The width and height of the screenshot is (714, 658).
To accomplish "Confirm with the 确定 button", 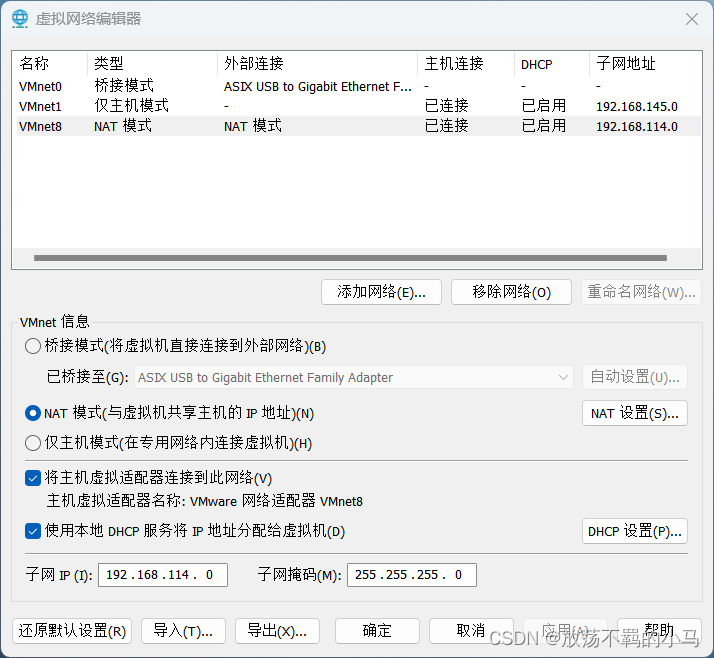I will click(x=377, y=631).
